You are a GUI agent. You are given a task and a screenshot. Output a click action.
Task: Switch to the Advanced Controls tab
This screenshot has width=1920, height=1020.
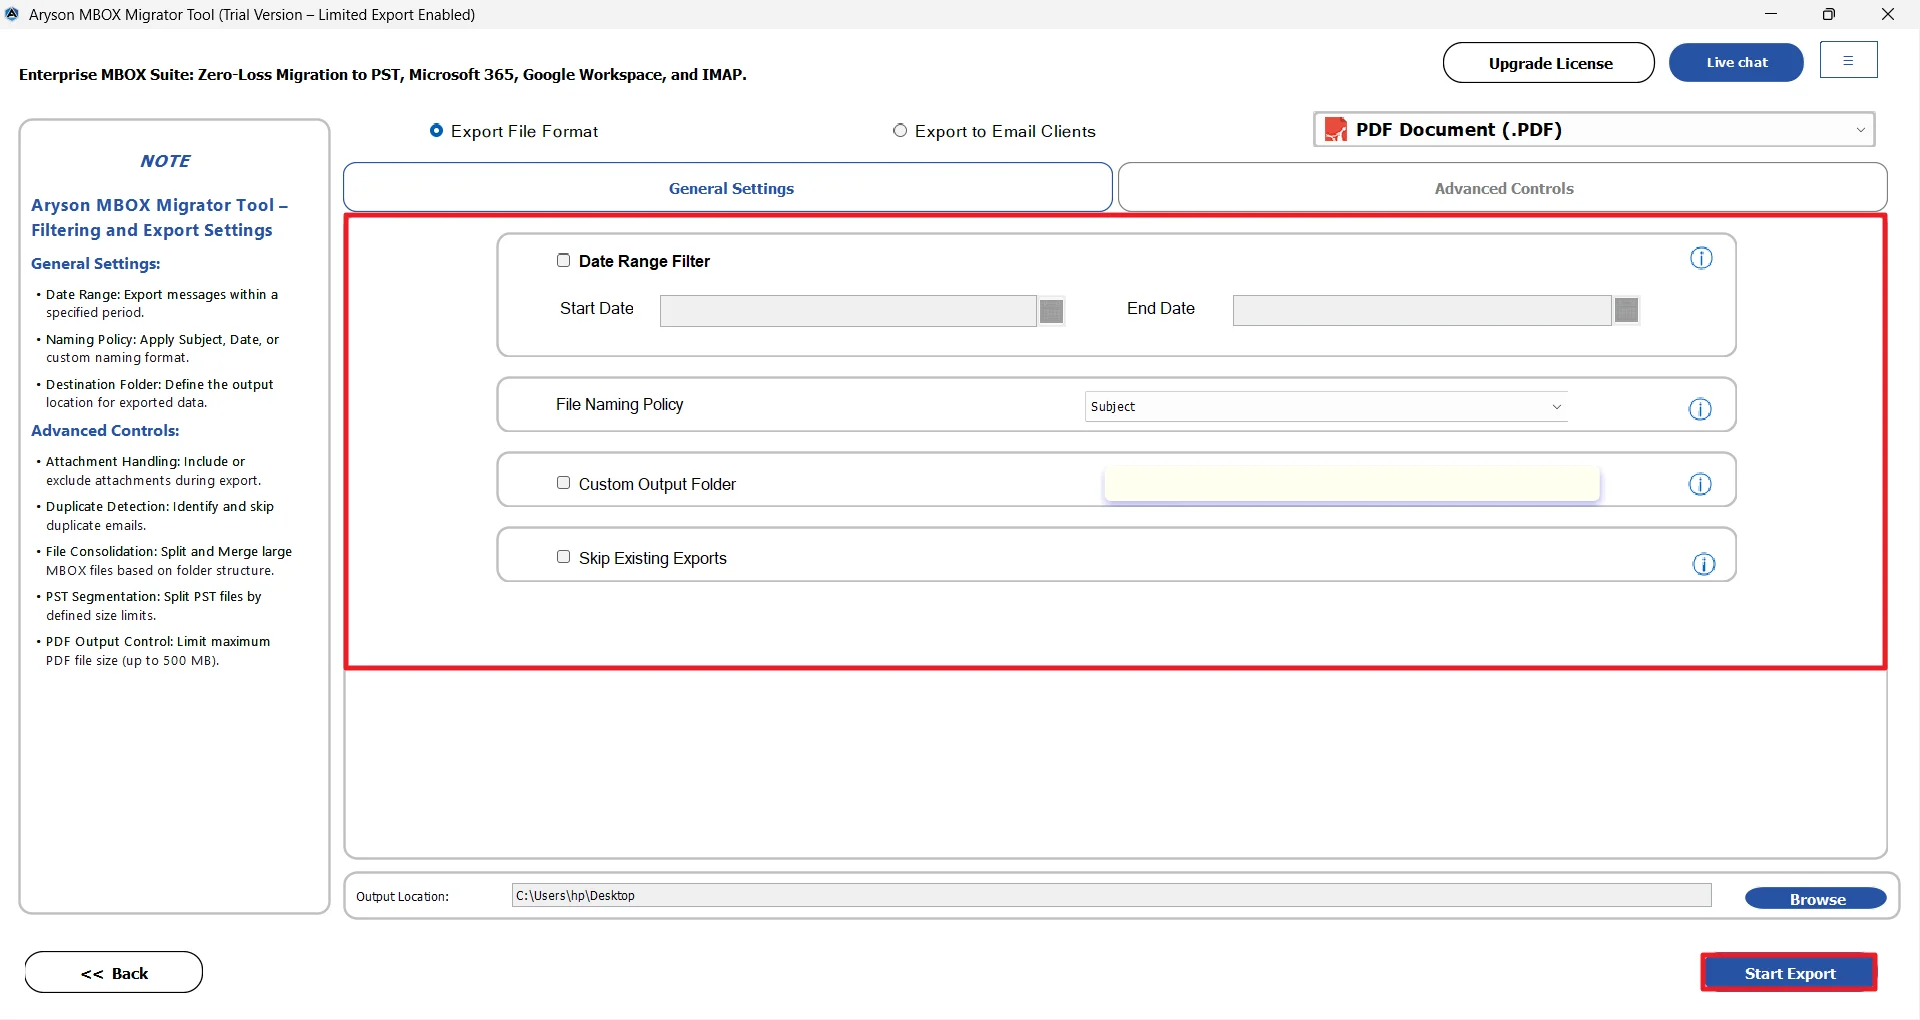(x=1503, y=188)
